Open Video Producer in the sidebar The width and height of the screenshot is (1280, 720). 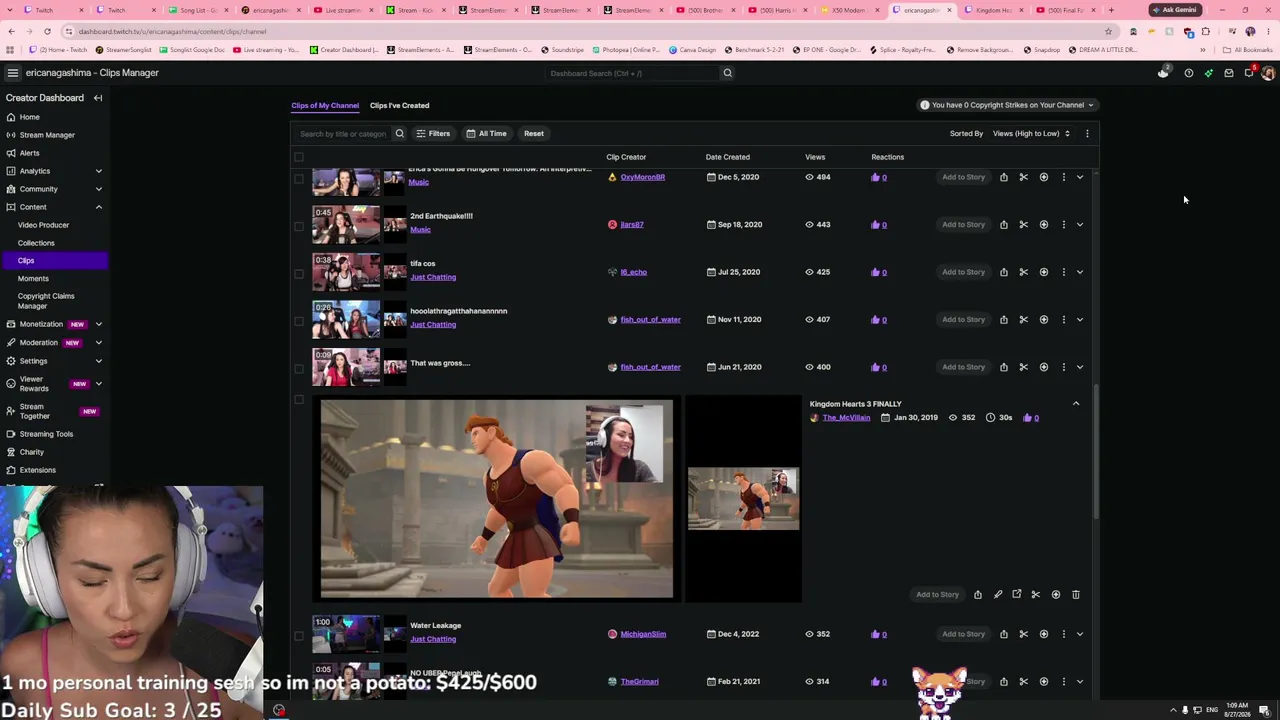coord(43,225)
